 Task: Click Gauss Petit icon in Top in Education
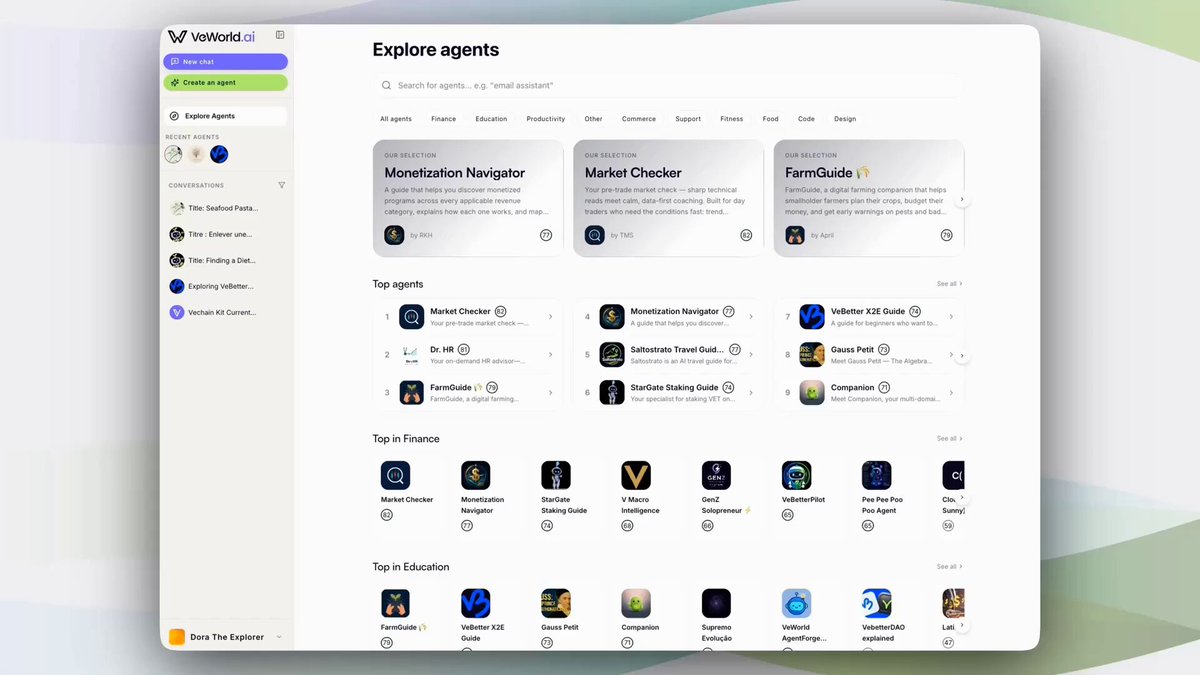point(555,603)
